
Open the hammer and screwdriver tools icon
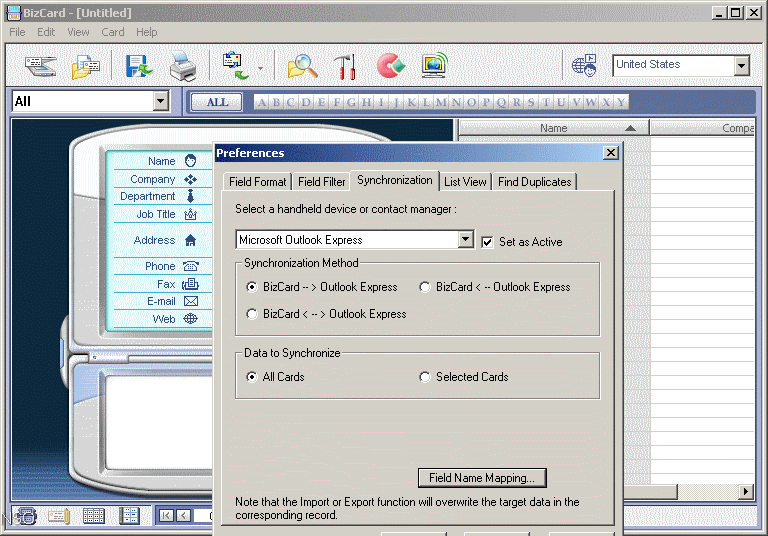(x=345, y=66)
